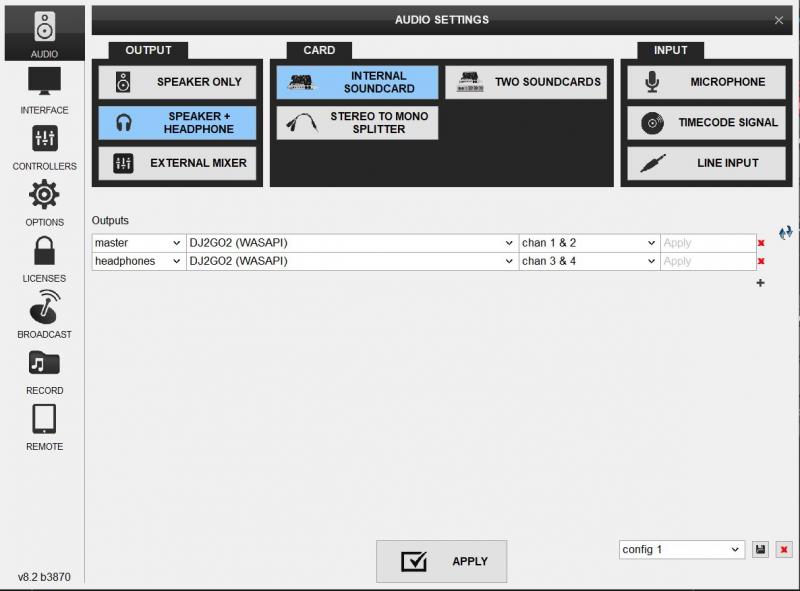Click the CARD section tab label

(319, 51)
